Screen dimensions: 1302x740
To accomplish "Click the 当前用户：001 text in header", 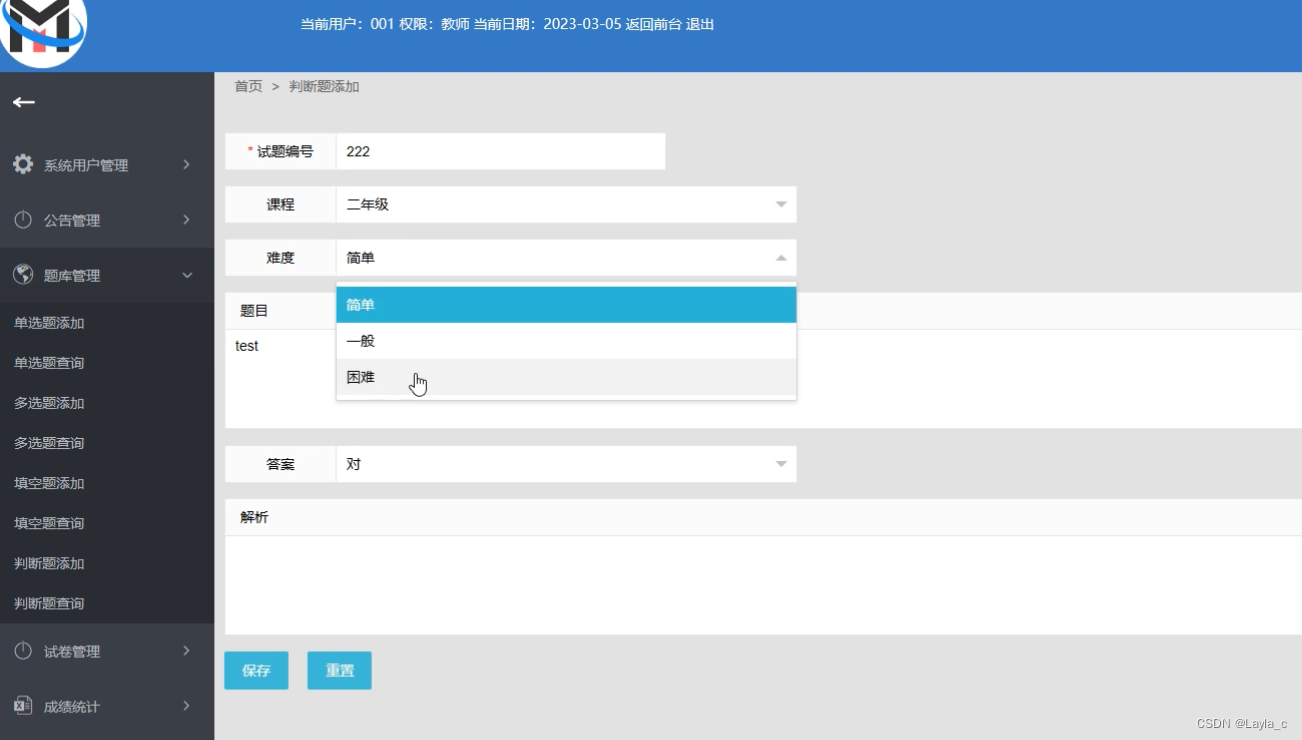I will [347, 24].
